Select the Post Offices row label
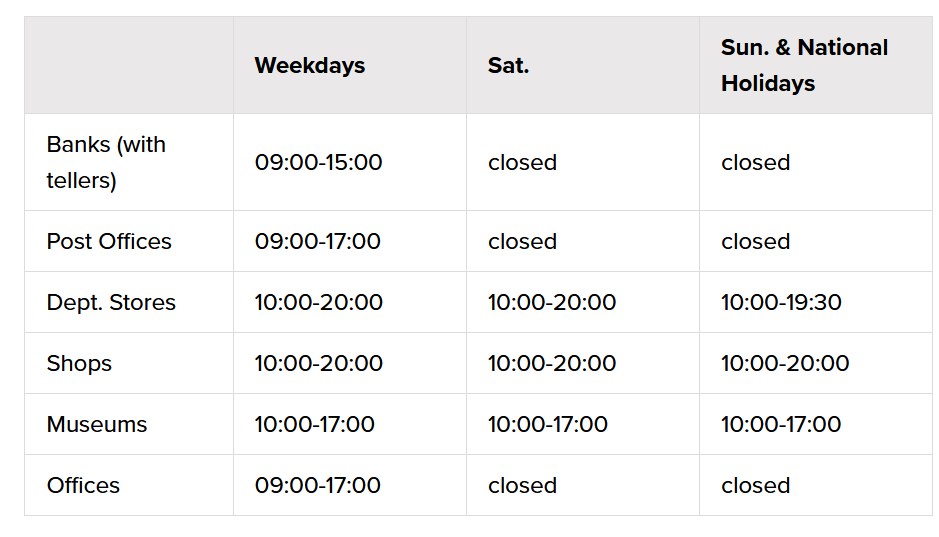This screenshot has height=537, width=939. [x=109, y=242]
